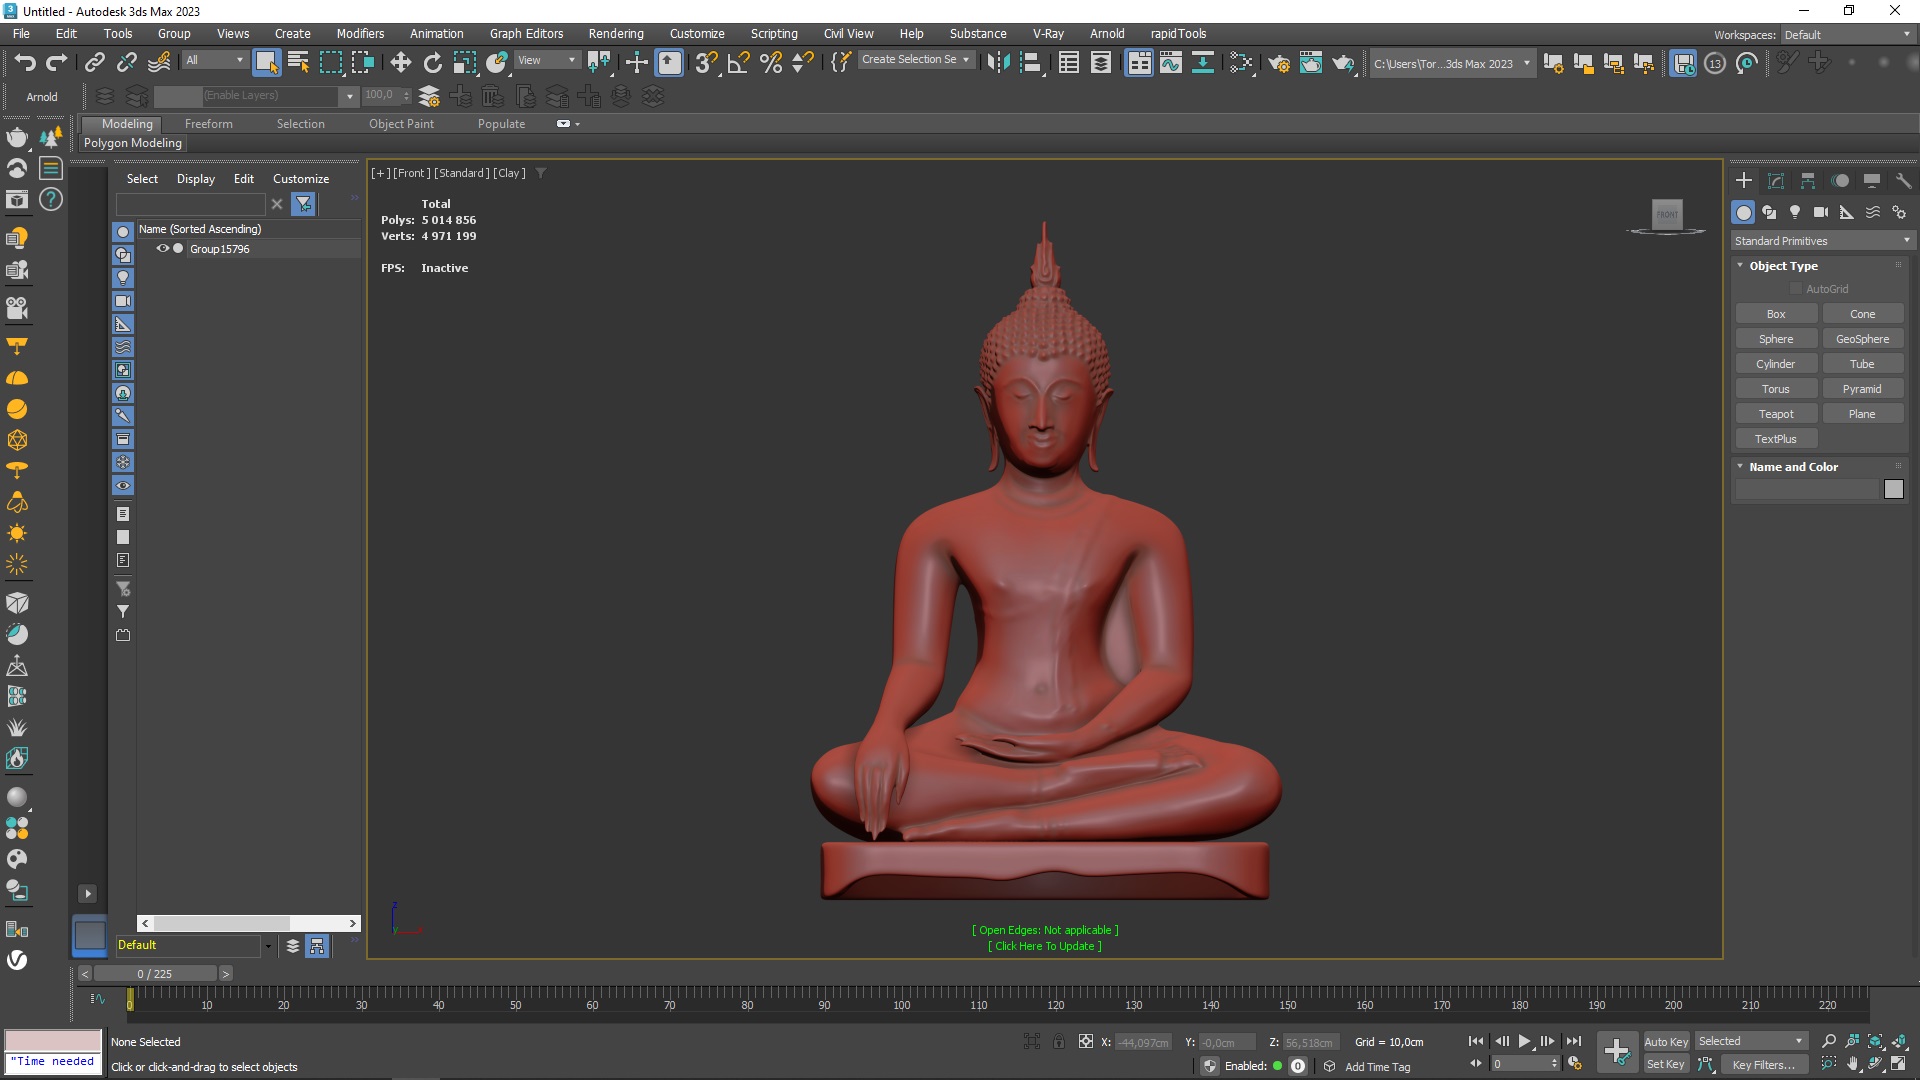This screenshot has width=1920, height=1080.
Task: Toggle the Angle Snap icon
Action: [x=739, y=63]
